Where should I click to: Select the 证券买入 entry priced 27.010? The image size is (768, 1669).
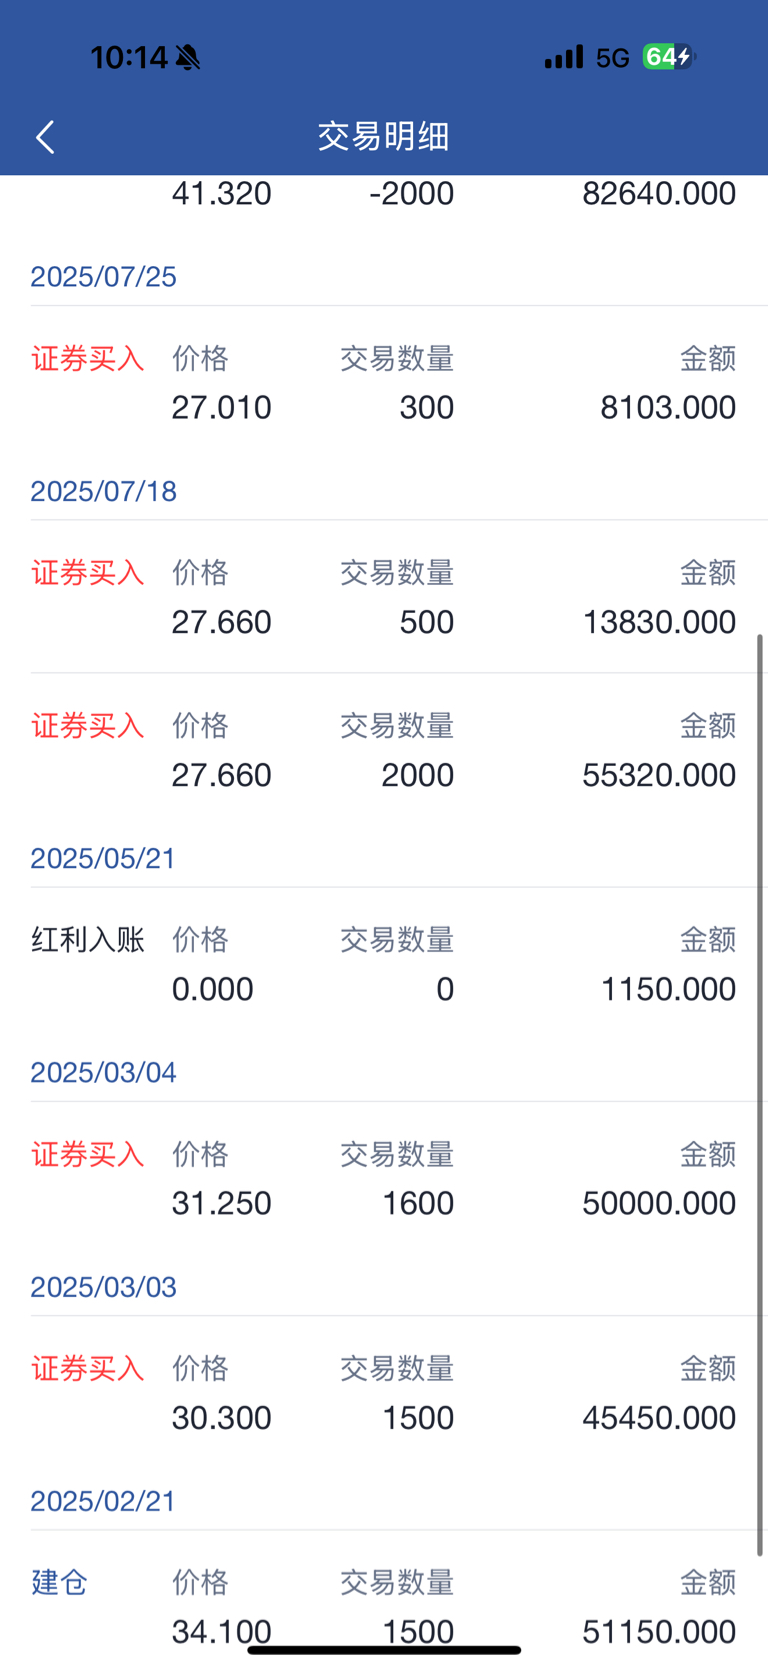point(384,383)
